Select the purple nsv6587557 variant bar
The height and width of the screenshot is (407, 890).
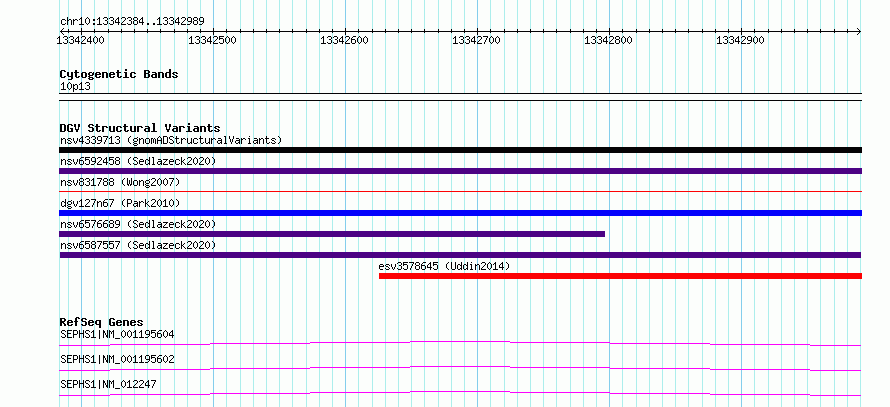460,255
